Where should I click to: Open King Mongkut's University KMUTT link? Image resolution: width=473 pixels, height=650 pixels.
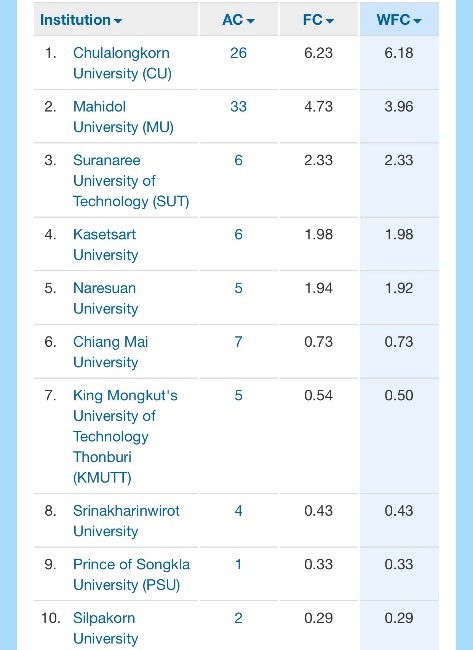tap(125, 437)
